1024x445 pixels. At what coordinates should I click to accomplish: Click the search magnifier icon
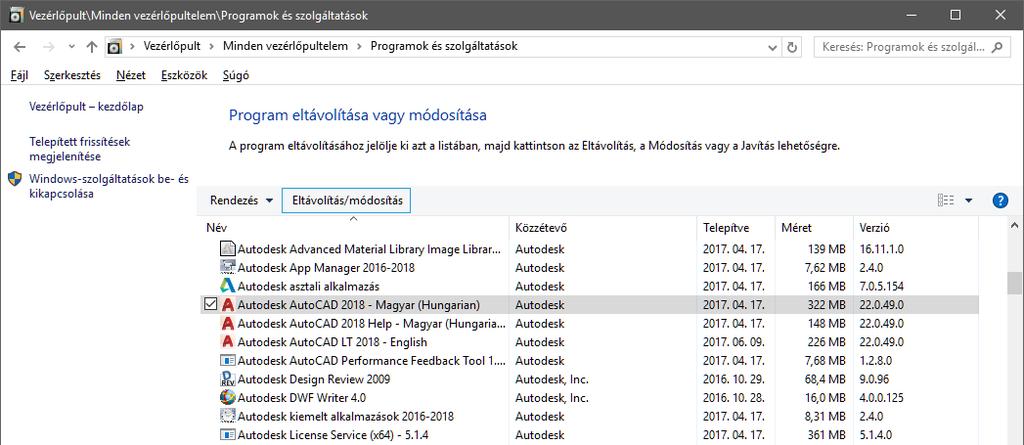tap(997, 47)
